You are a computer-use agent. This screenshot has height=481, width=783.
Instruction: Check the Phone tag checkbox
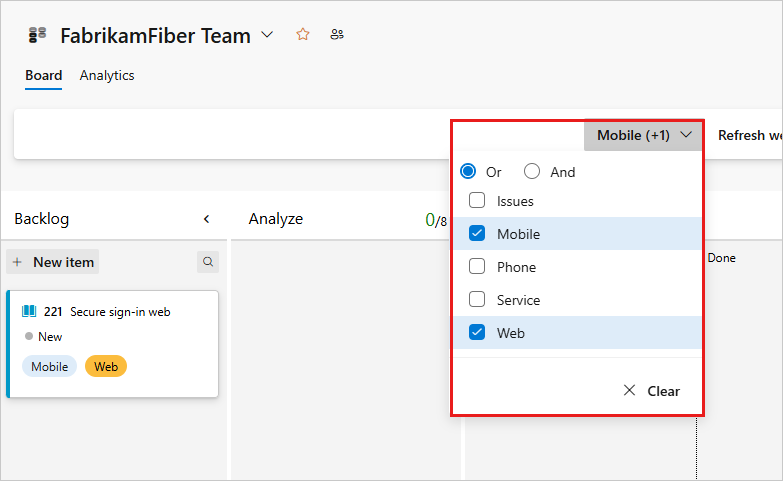point(477,266)
